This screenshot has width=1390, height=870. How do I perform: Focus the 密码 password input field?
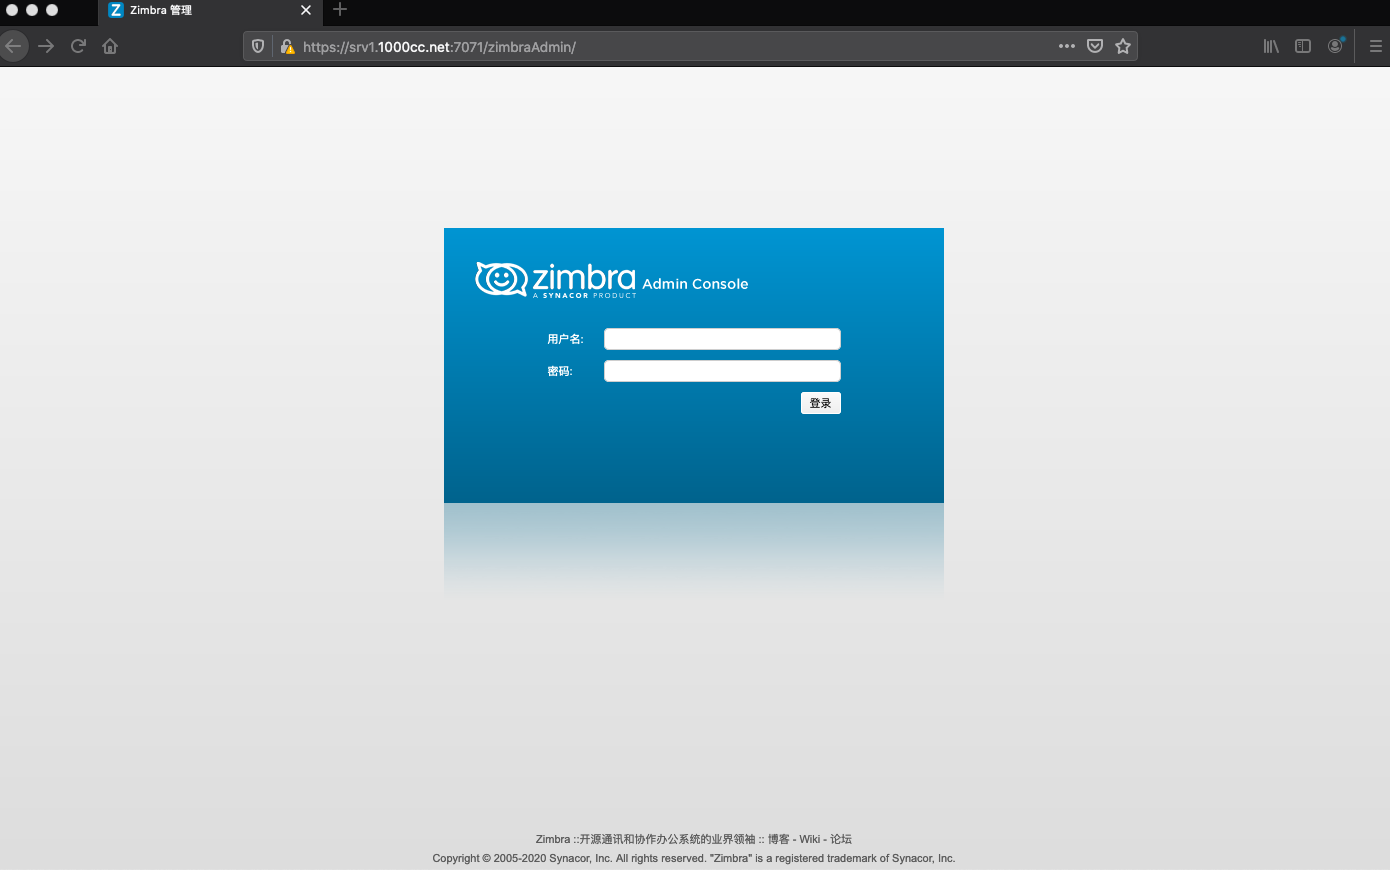(x=722, y=371)
